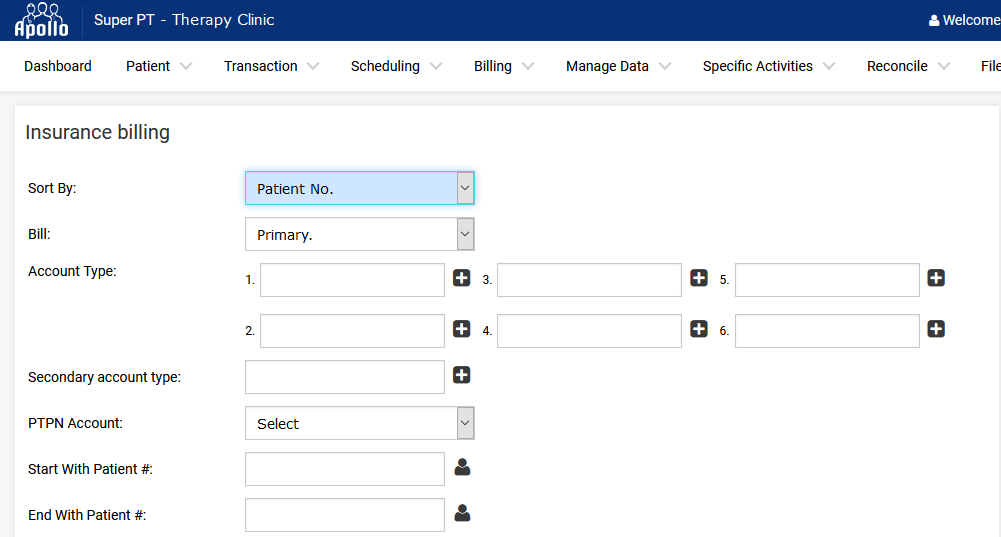The width and height of the screenshot is (1001, 537).
Task: Open the Manage Data menu
Action: pyautogui.click(x=618, y=66)
